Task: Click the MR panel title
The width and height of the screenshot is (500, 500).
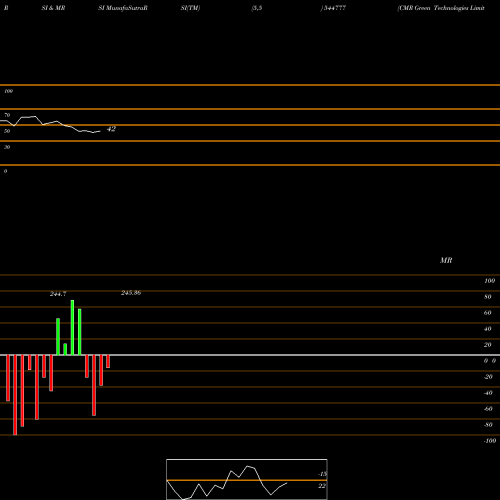Action: pos(446,260)
